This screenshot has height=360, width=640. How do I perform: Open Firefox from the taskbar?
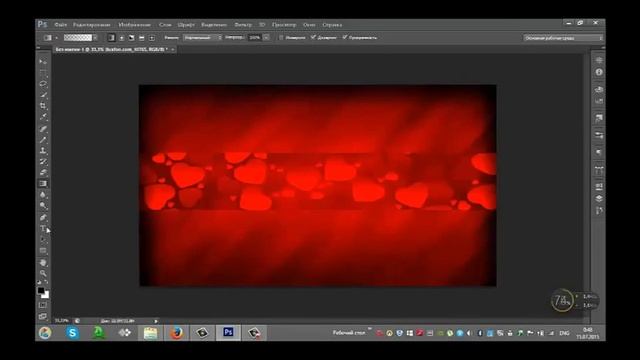click(176, 333)
